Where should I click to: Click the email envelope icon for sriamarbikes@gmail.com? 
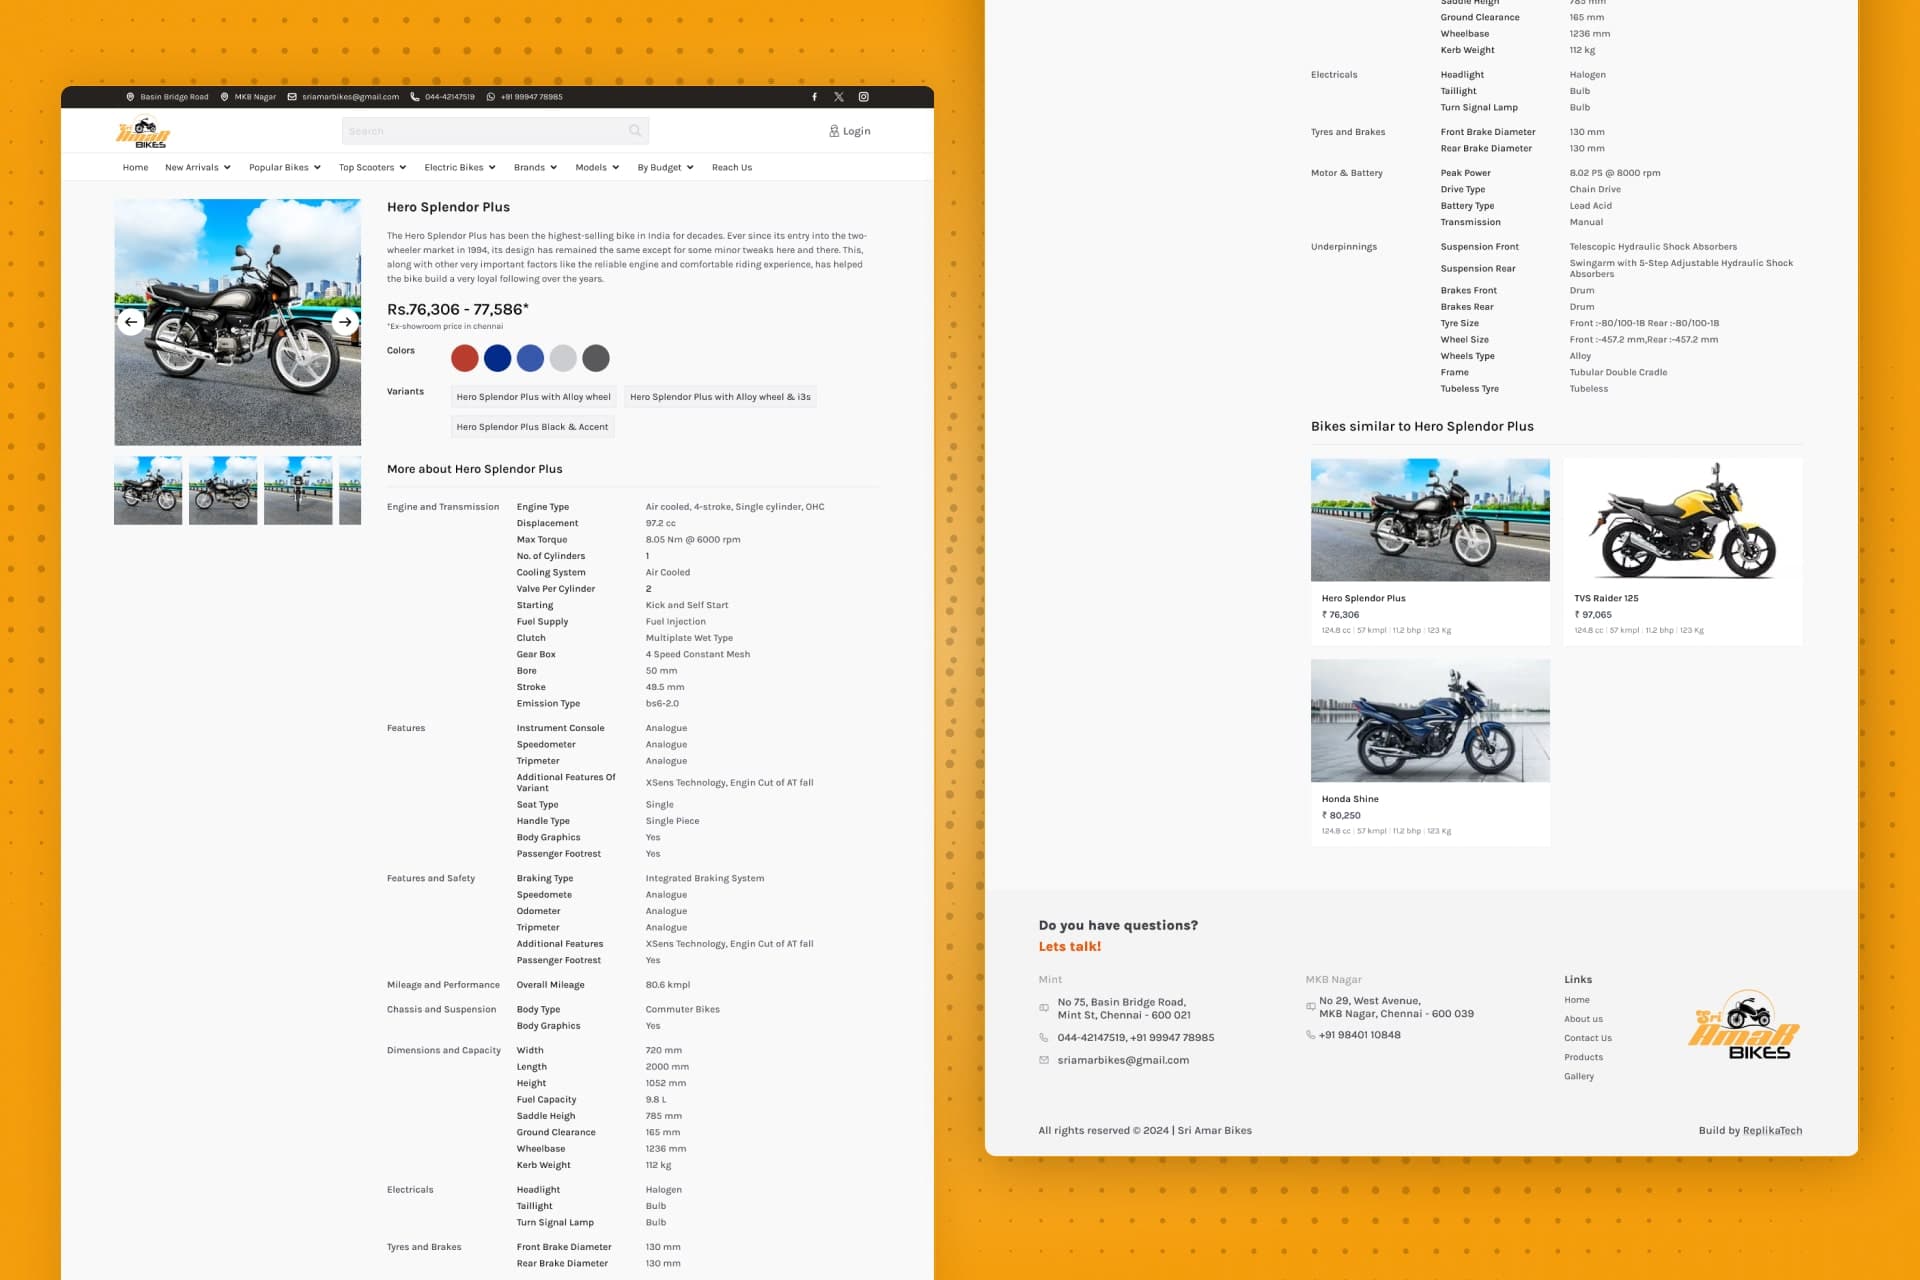(291, 96)
